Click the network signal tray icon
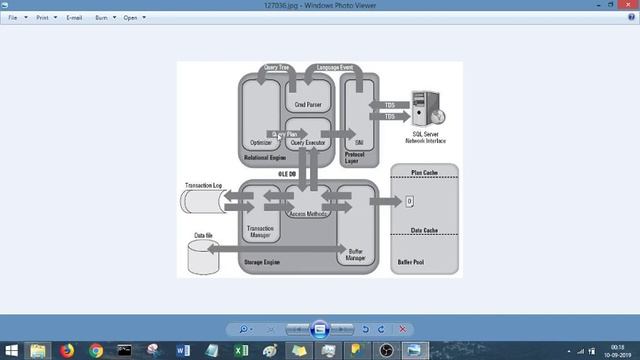This screenshot has width=640, height=360. 580,351
